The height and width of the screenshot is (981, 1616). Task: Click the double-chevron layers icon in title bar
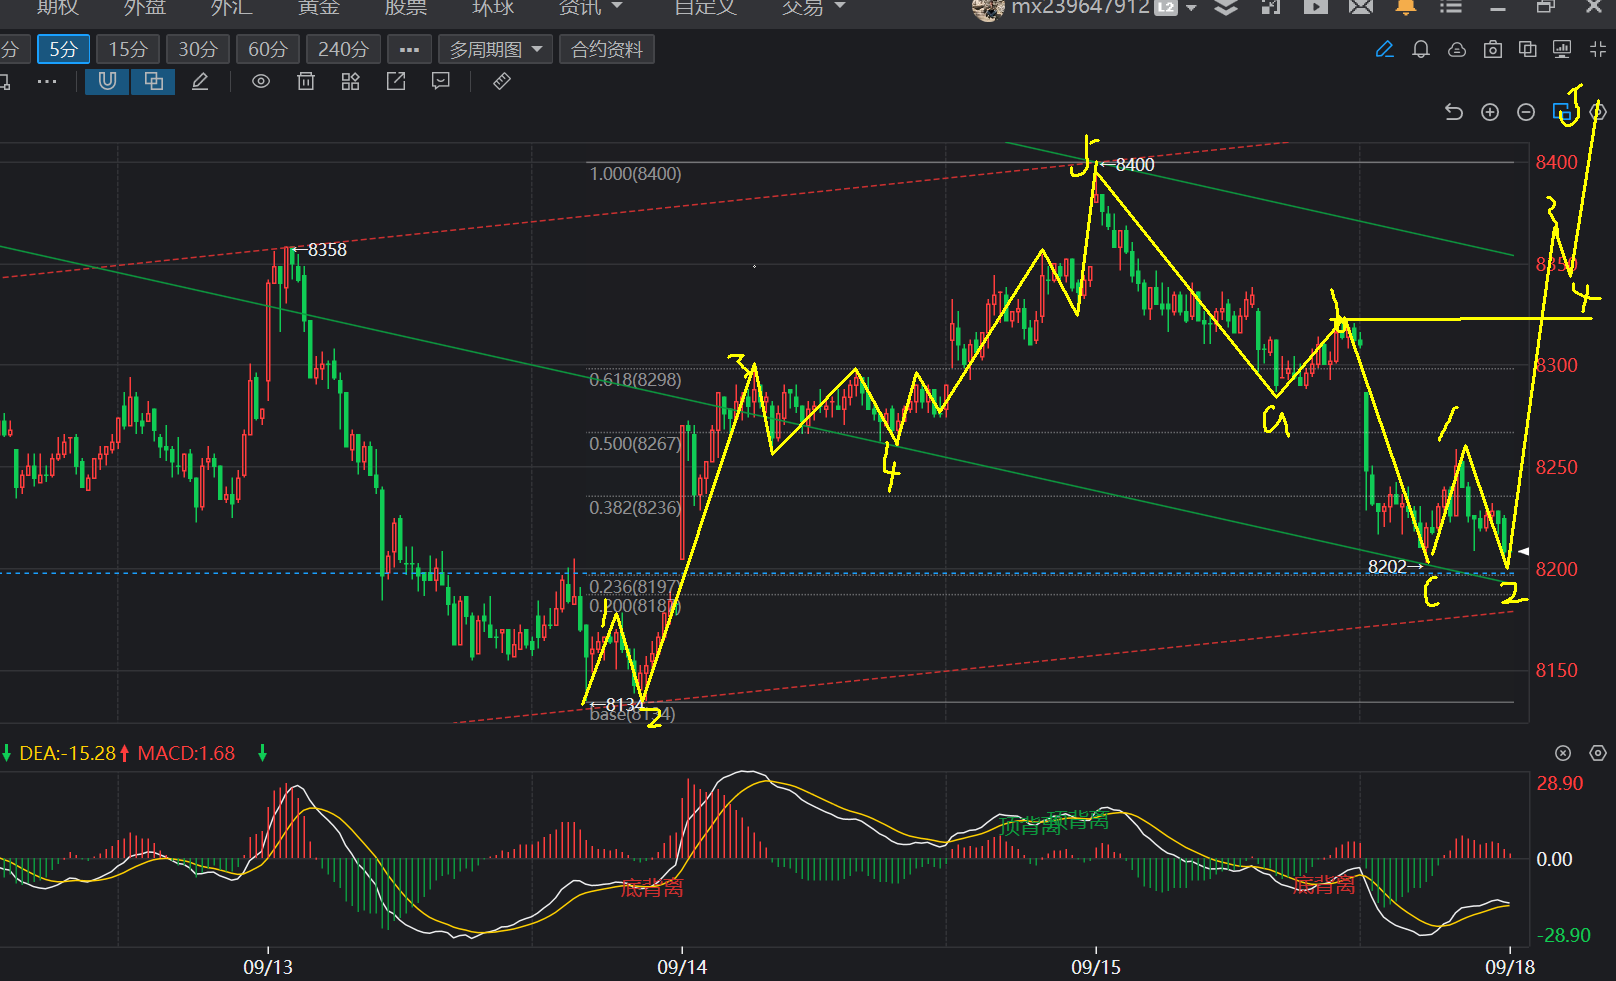pyautogui.click(x=1226, y=8)
